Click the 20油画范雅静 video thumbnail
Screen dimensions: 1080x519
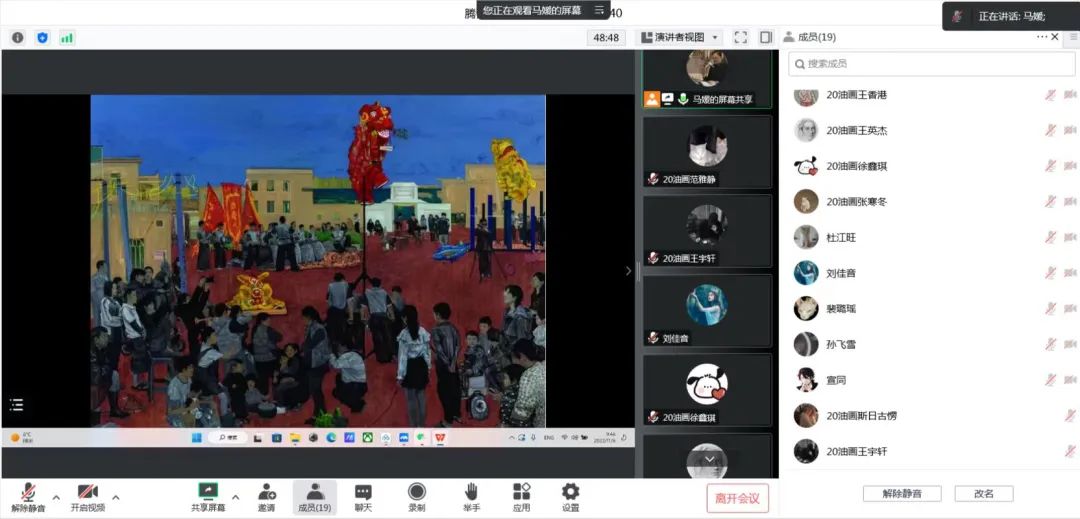[707, 151]
